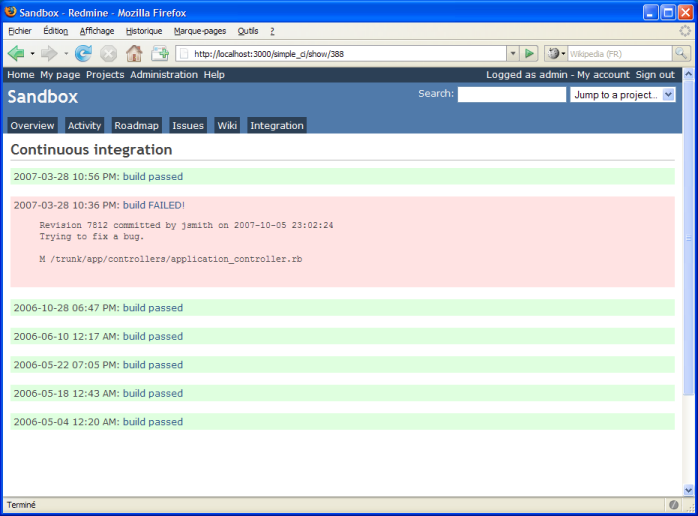Click the Wikipedia search engine icon
This screenshot has height=516, width=698.
point(552,54)
